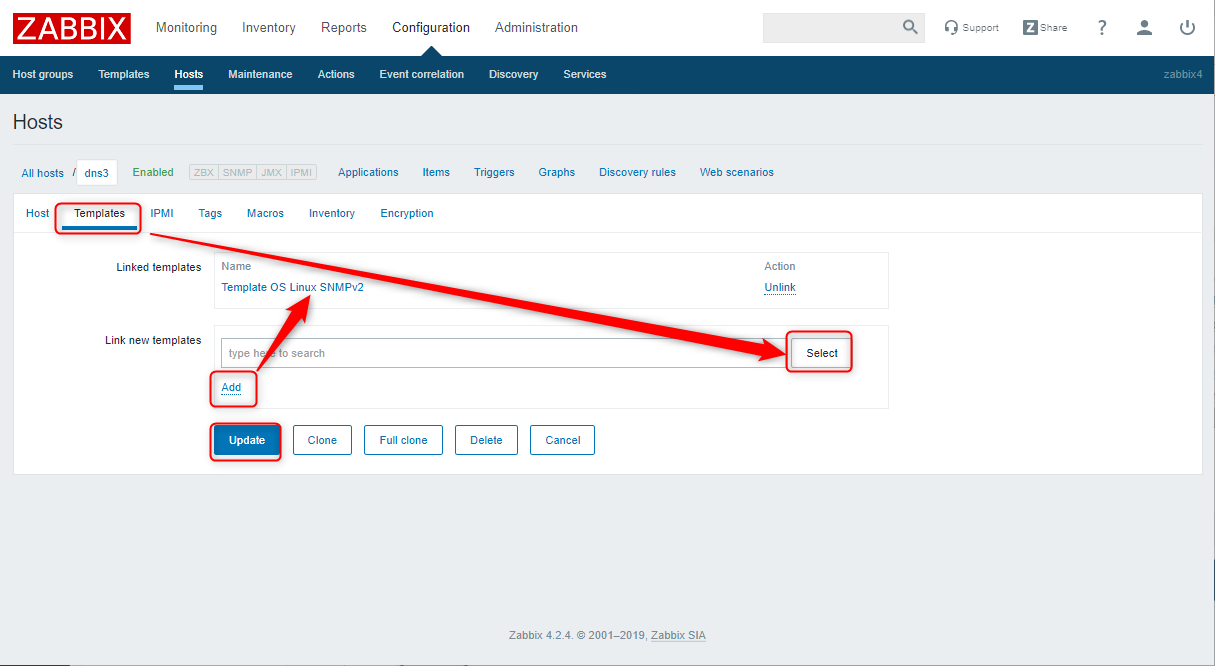Viewport: 1215px width, 666px height.
Task: Open the Zabbix SIA footer link
Action: [x=678, y=635]
